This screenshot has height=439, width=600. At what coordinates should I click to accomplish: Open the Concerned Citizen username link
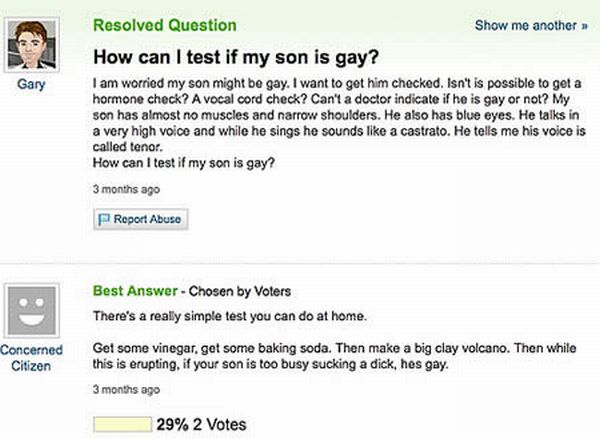(x=30, y=359)
